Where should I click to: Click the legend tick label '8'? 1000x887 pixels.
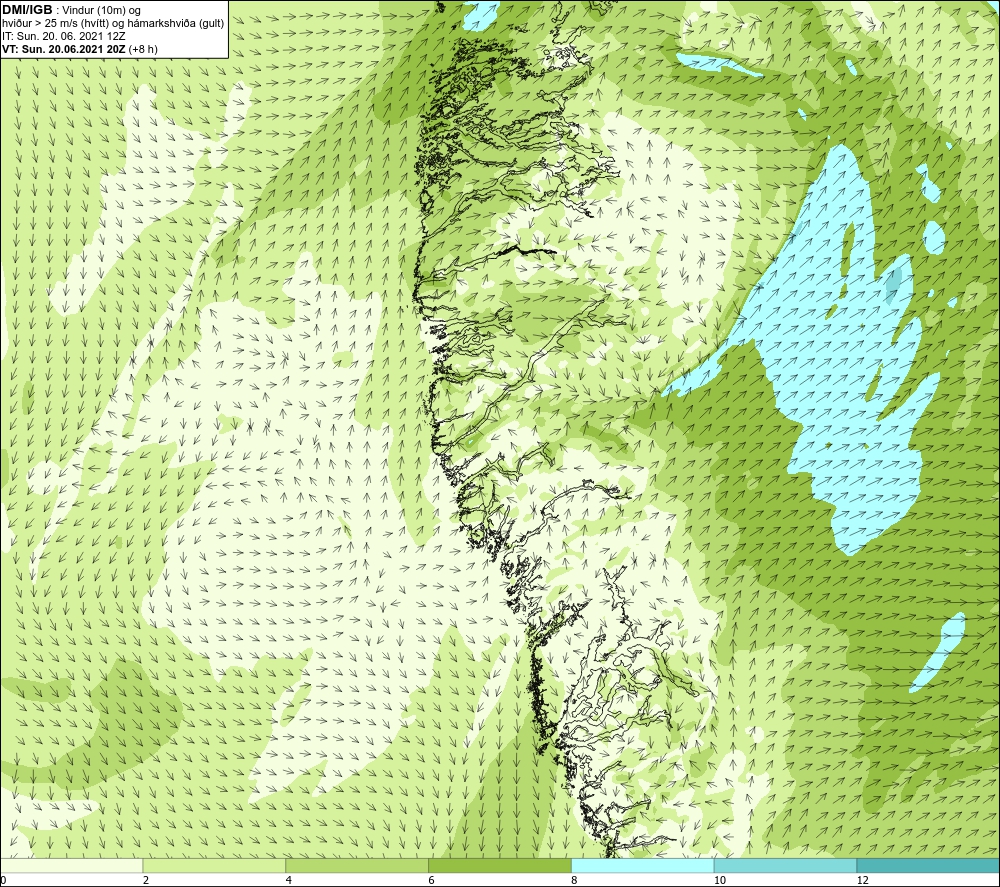pos(574,881)
